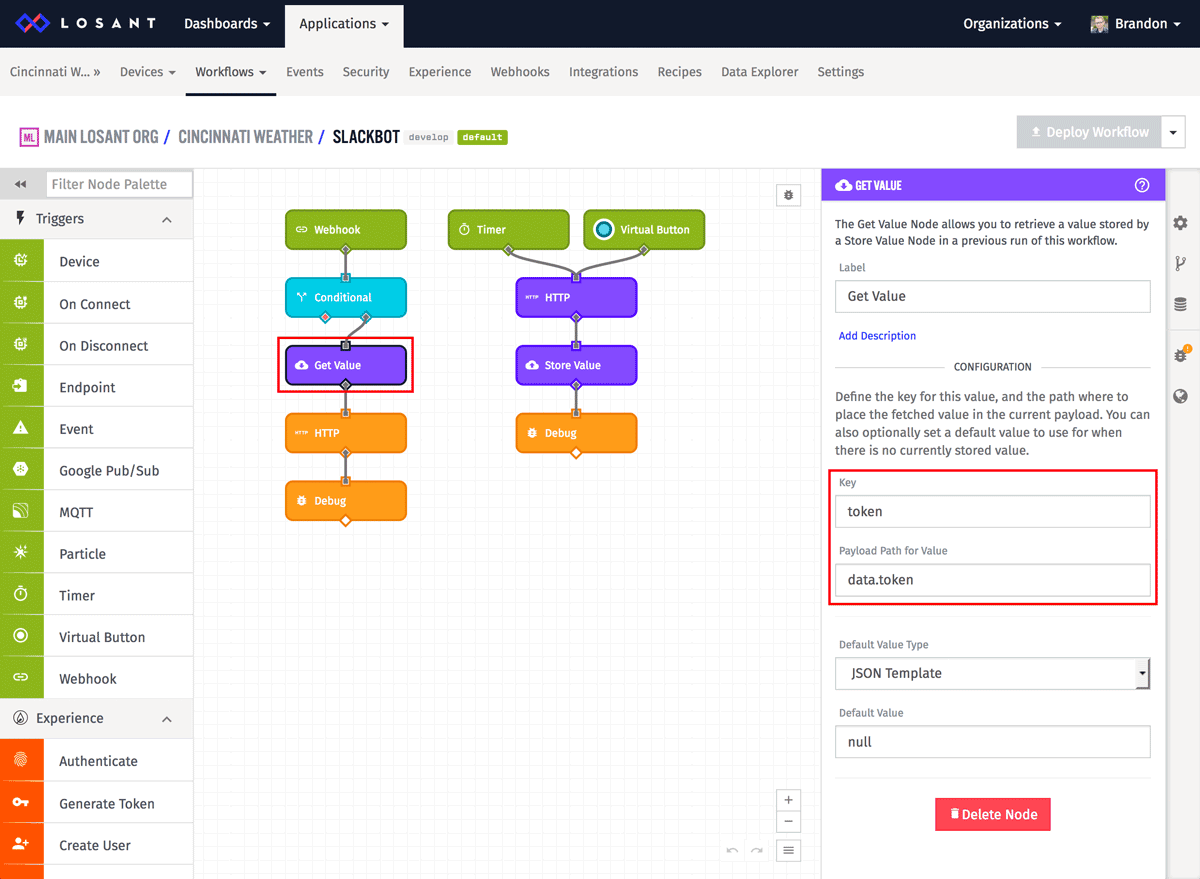Open the Organizations dropdown
Image resolution: width=1200 pixels, height=879 pixels.
click(1012, 23)
